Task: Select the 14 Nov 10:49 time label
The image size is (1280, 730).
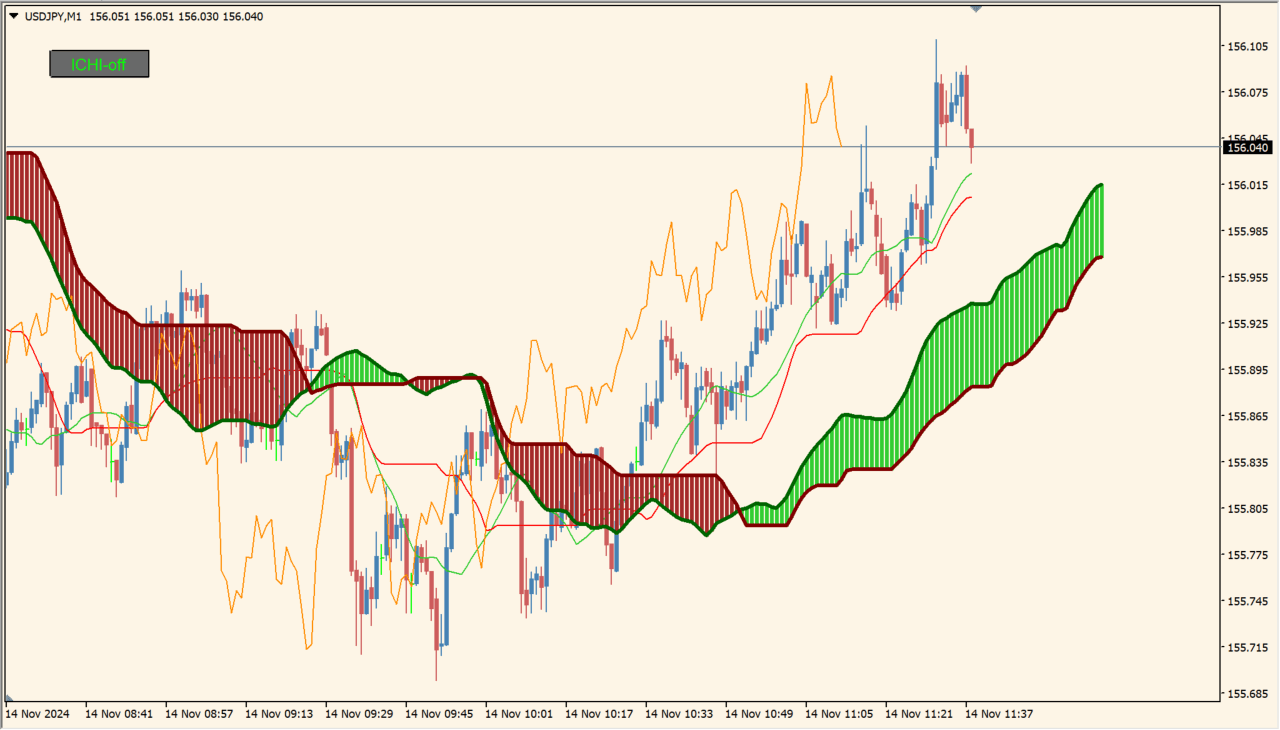Action: click(x=759, y=714)
